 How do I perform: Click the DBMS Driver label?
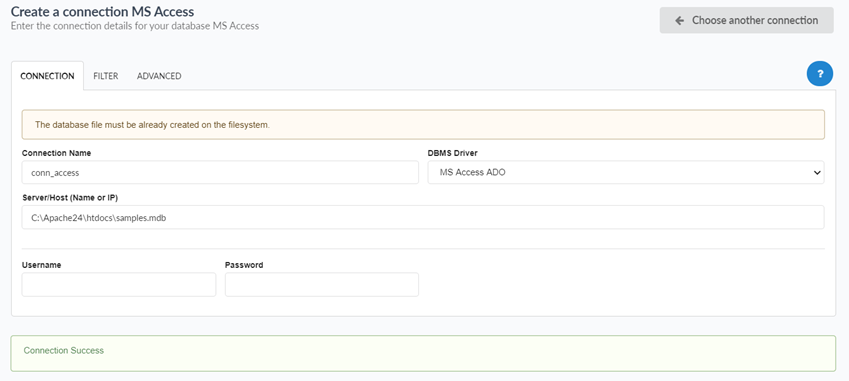[453, 153]
